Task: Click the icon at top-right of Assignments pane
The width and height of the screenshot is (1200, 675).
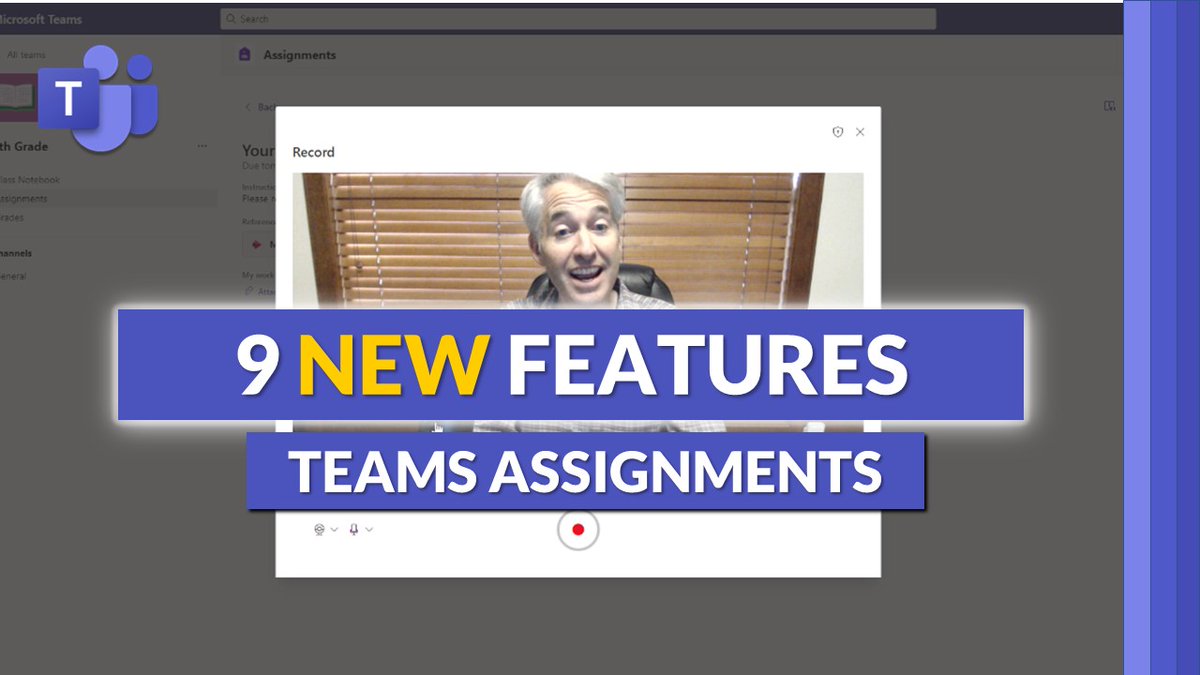Action: [x=1110, y=106]
